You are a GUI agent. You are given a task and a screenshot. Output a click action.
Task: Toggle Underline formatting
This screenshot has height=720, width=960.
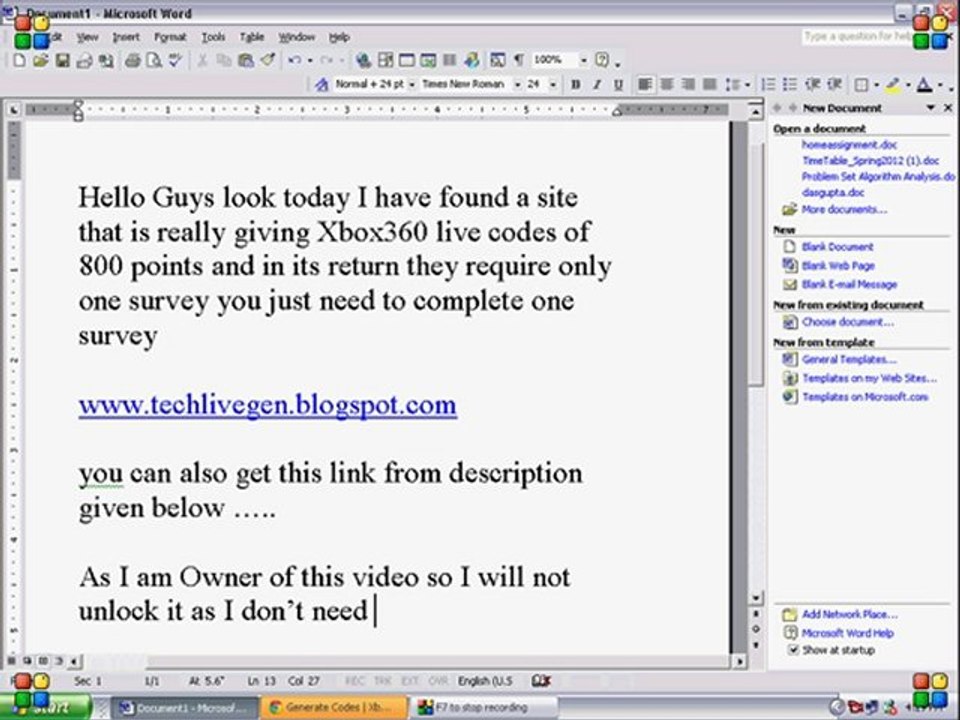[618, 84]
